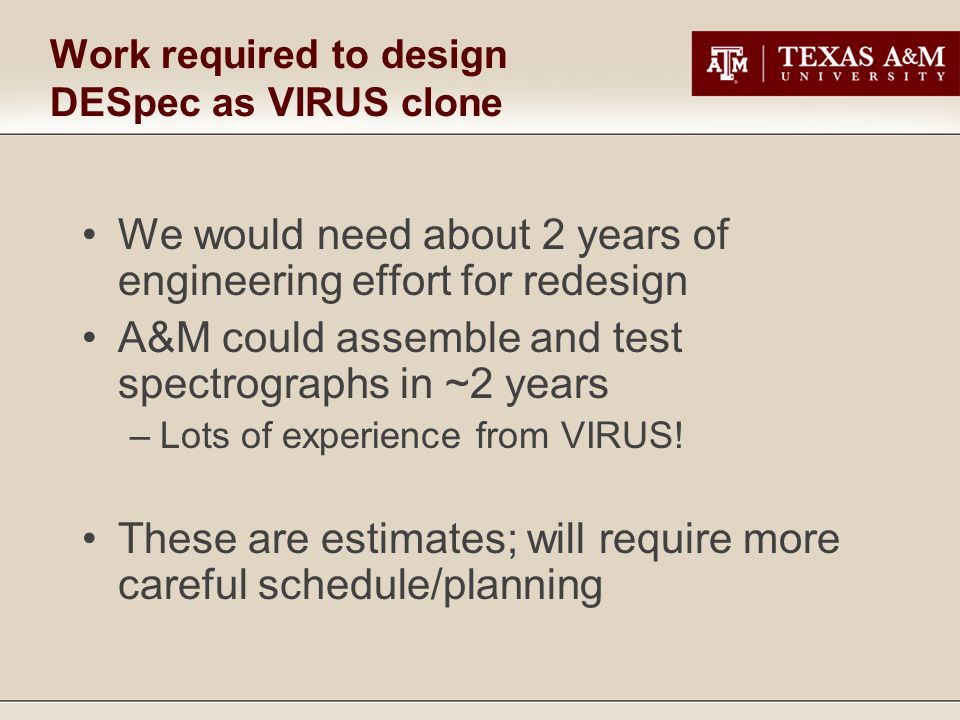Click the word 'UNIVERSITY' in the logo
The height and width of the screenshot is (720, 960).
(x=863, y=77)
